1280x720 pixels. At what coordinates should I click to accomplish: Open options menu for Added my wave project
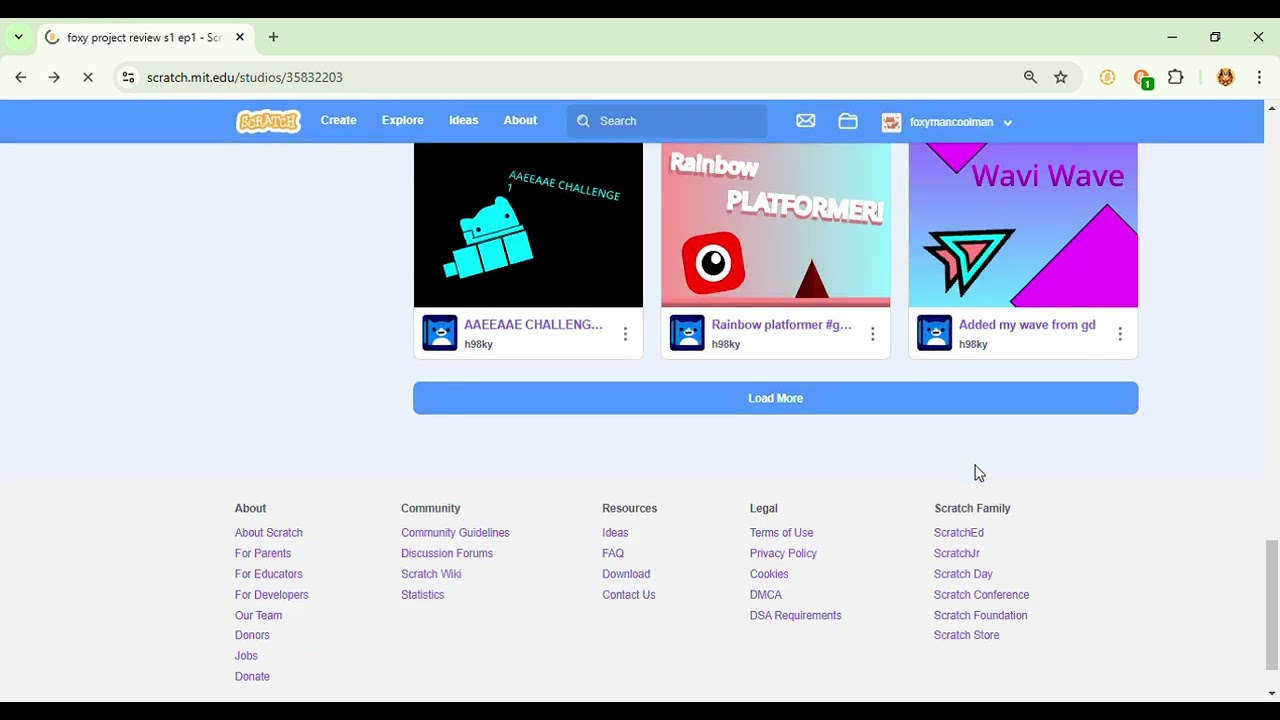point(1120,334)
